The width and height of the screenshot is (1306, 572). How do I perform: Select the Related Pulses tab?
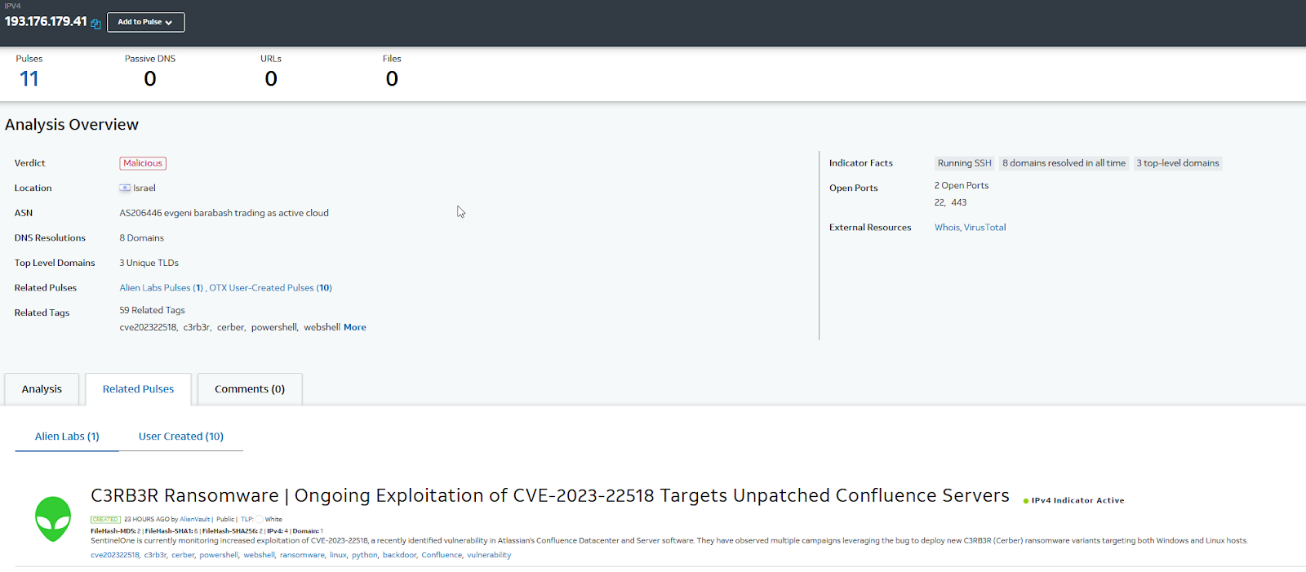click(138, 389)
